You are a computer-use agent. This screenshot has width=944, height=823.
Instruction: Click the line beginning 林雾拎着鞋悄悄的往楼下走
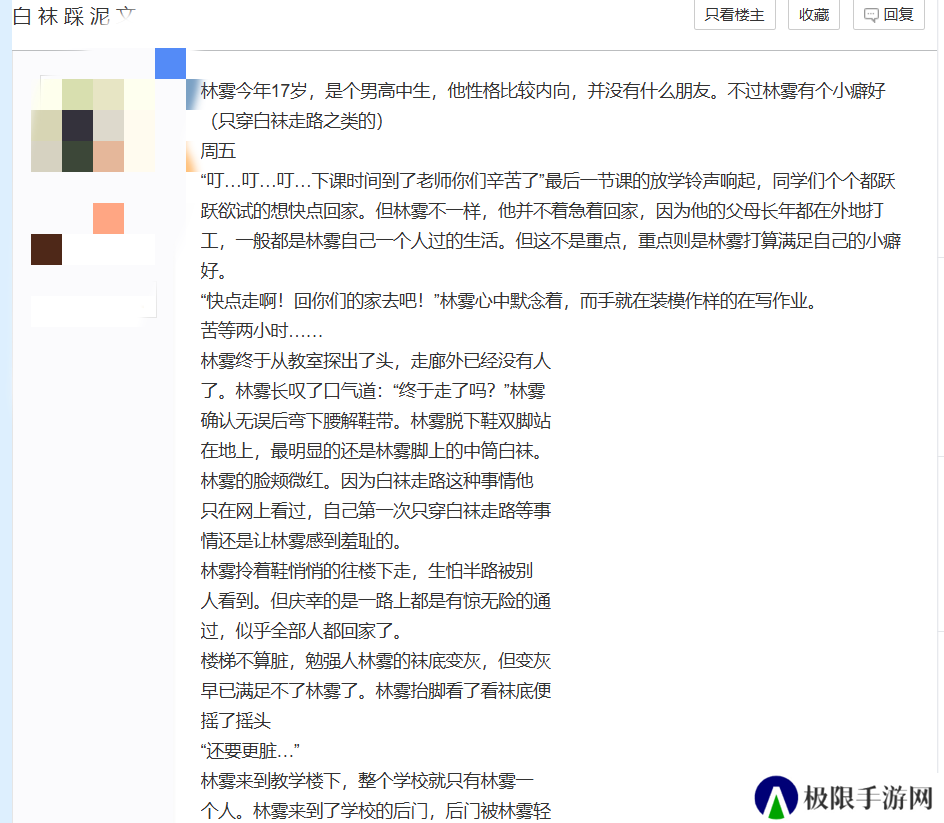[x=367, y=571]
